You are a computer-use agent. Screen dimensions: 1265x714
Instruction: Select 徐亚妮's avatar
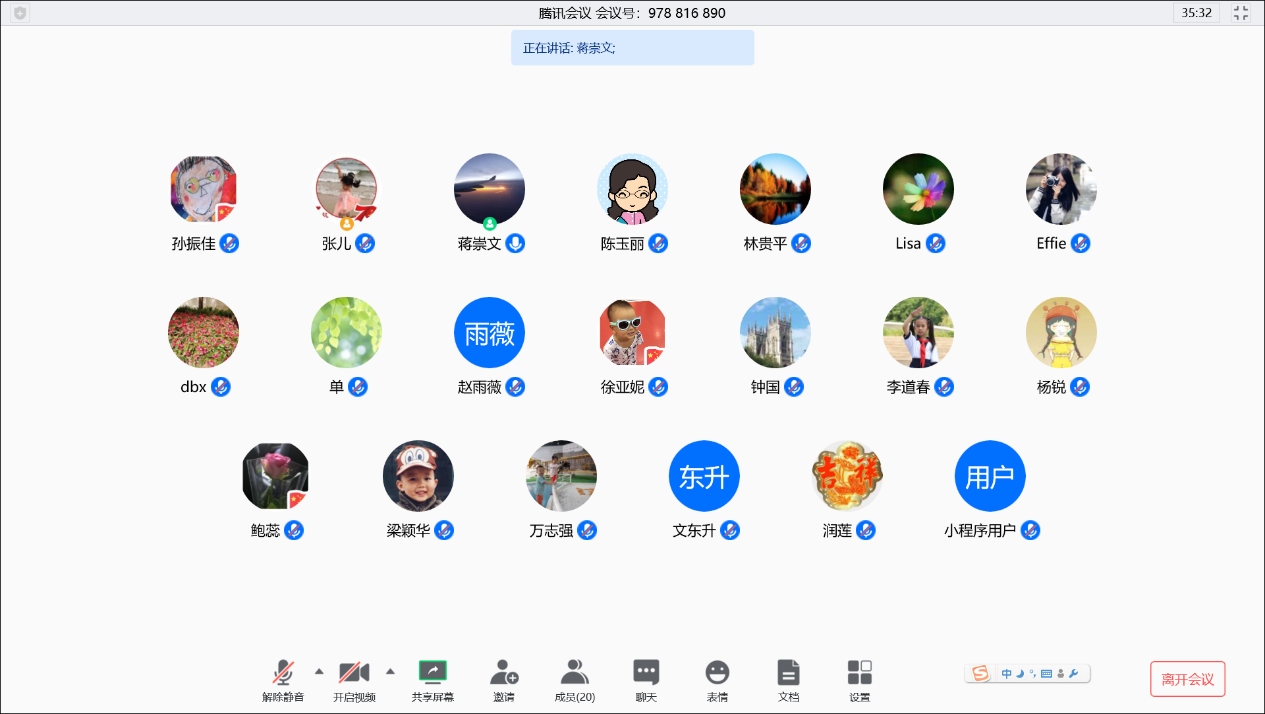633,332
